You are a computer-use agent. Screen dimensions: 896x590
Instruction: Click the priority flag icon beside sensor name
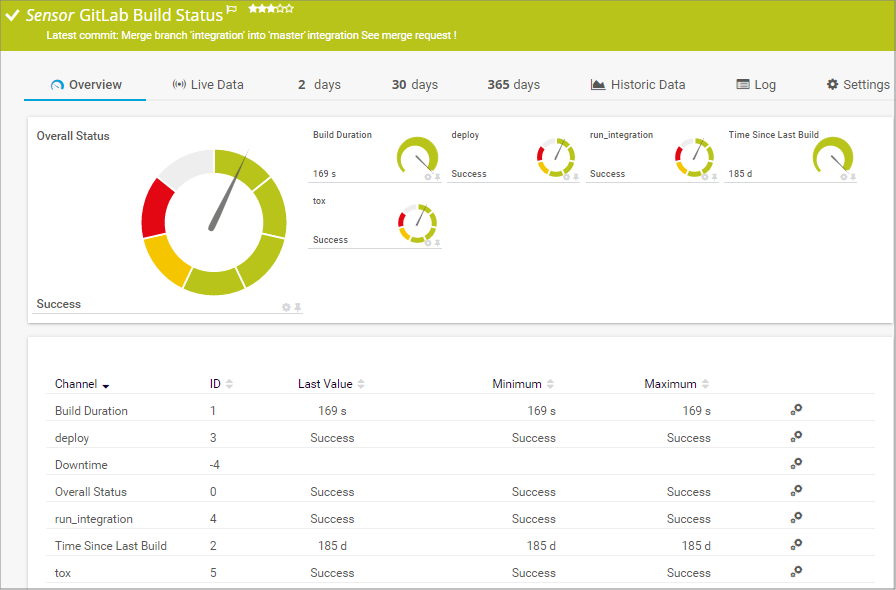click(x=232, y=10)
